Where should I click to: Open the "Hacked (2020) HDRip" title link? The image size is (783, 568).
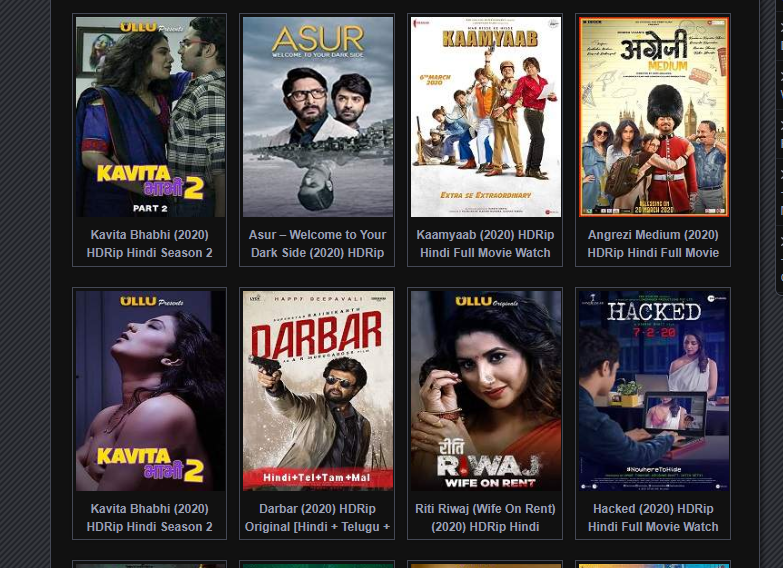(x=653, y=518)
